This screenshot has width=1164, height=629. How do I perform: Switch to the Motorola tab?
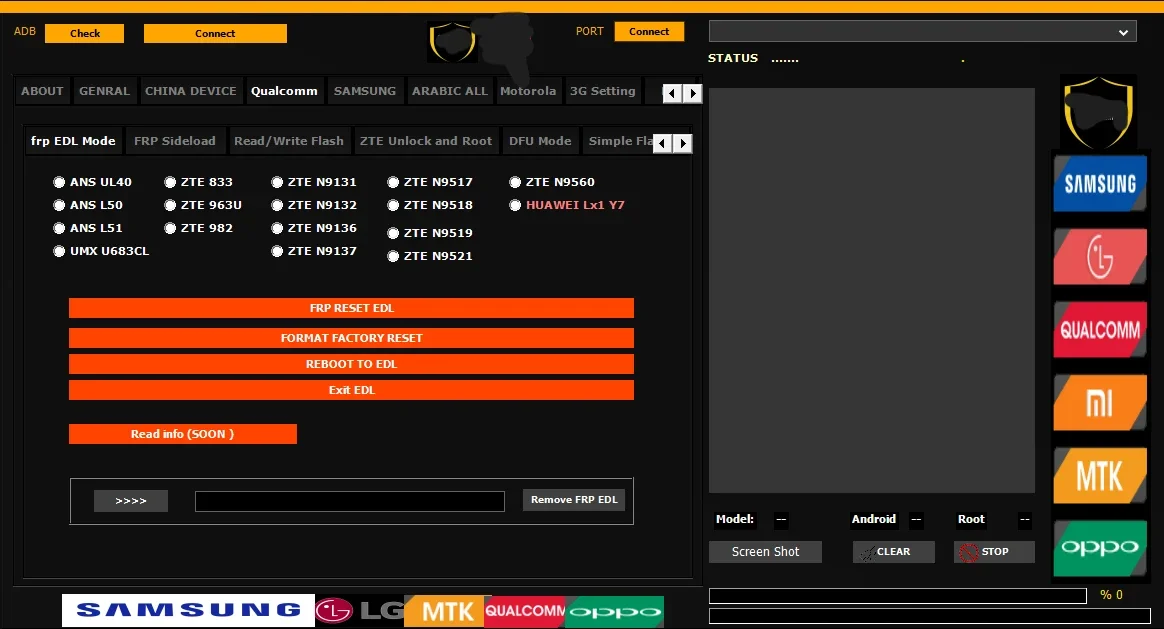click(528, 91)
